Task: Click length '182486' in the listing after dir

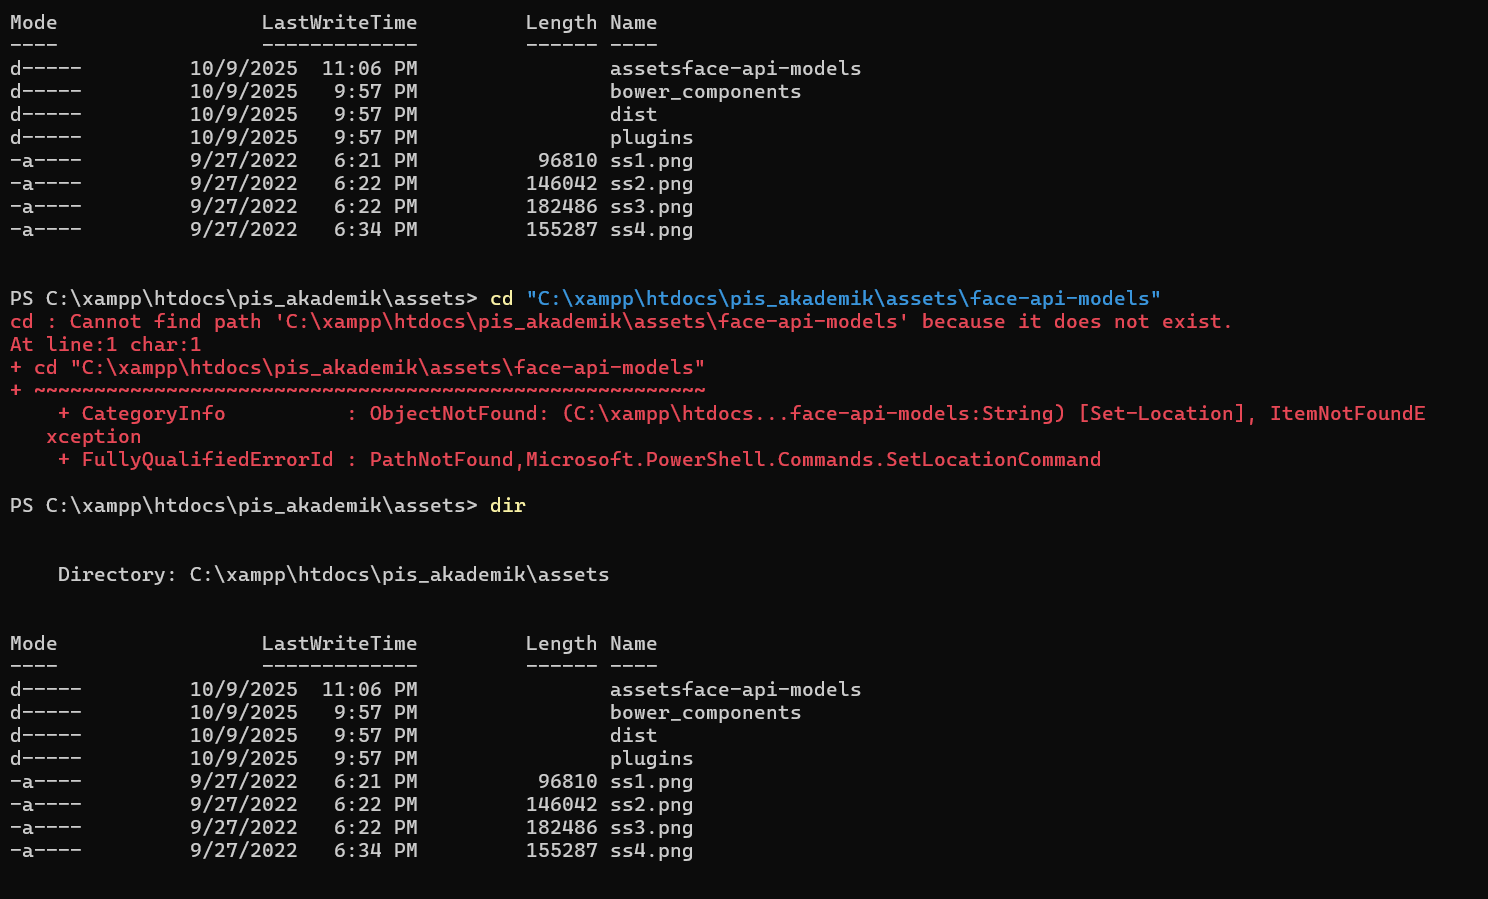Action: (x=561, y=827)
